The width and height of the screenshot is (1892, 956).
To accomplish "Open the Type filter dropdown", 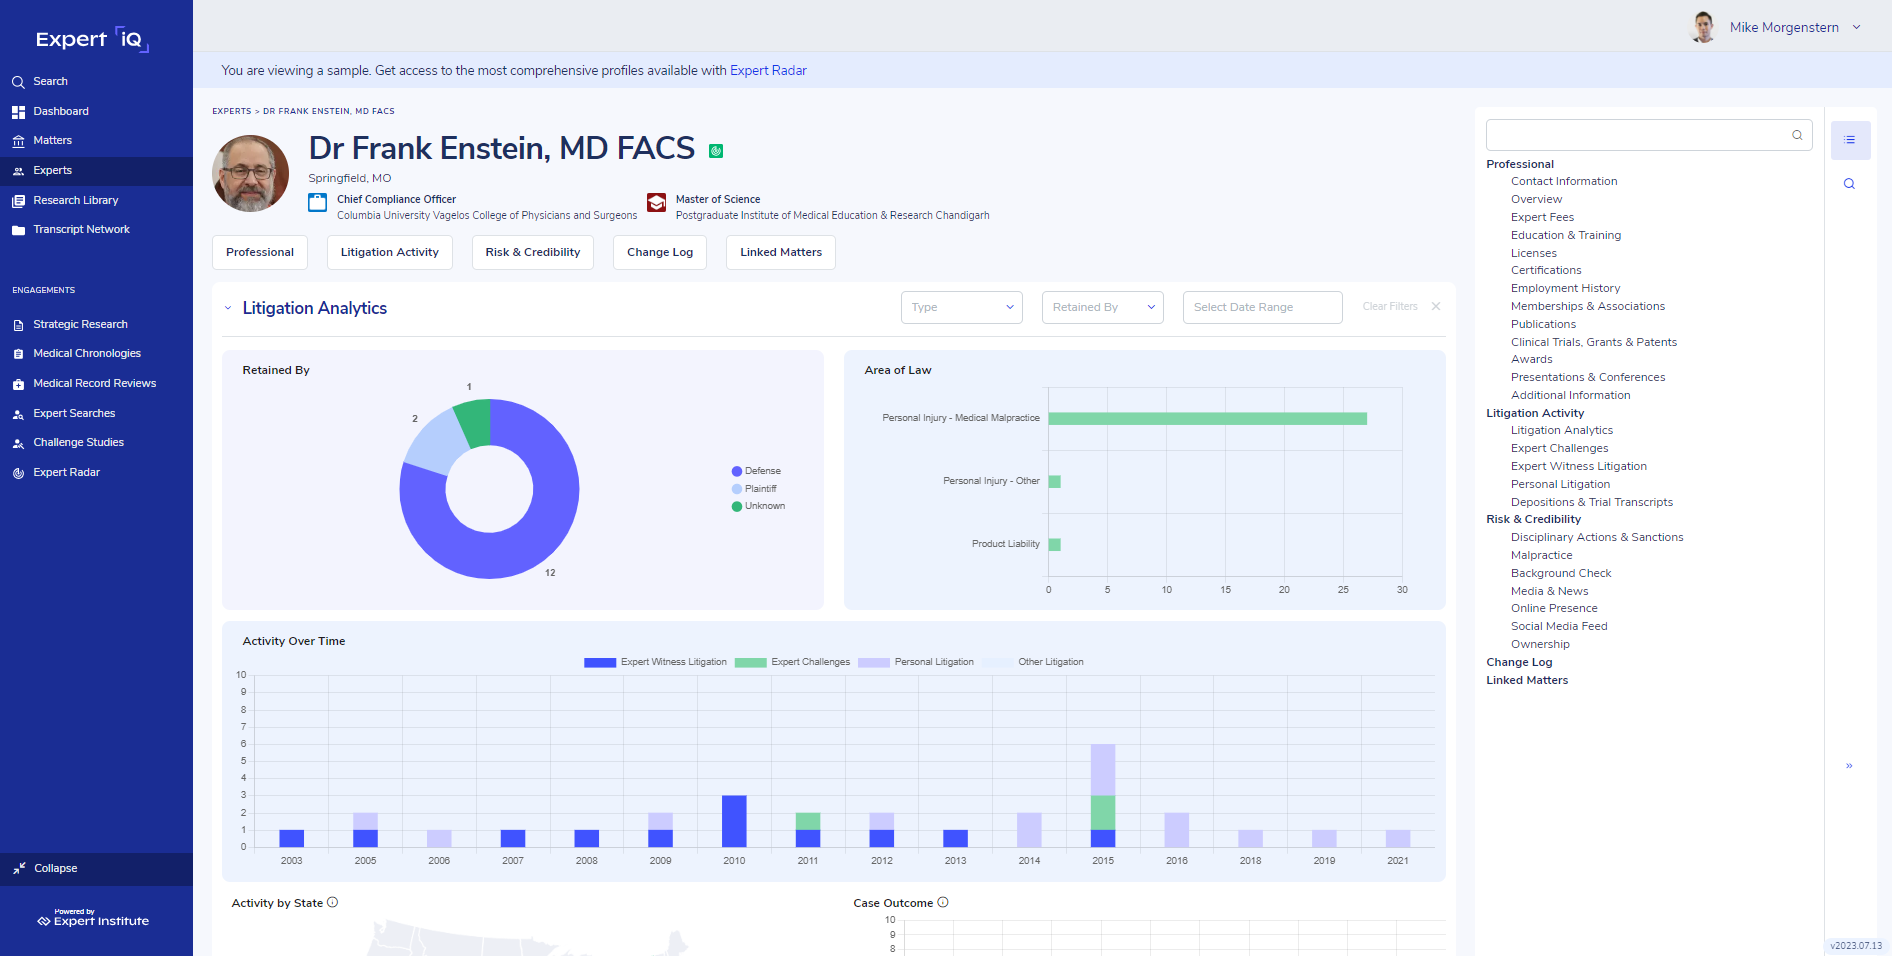I will pos(961,307).
